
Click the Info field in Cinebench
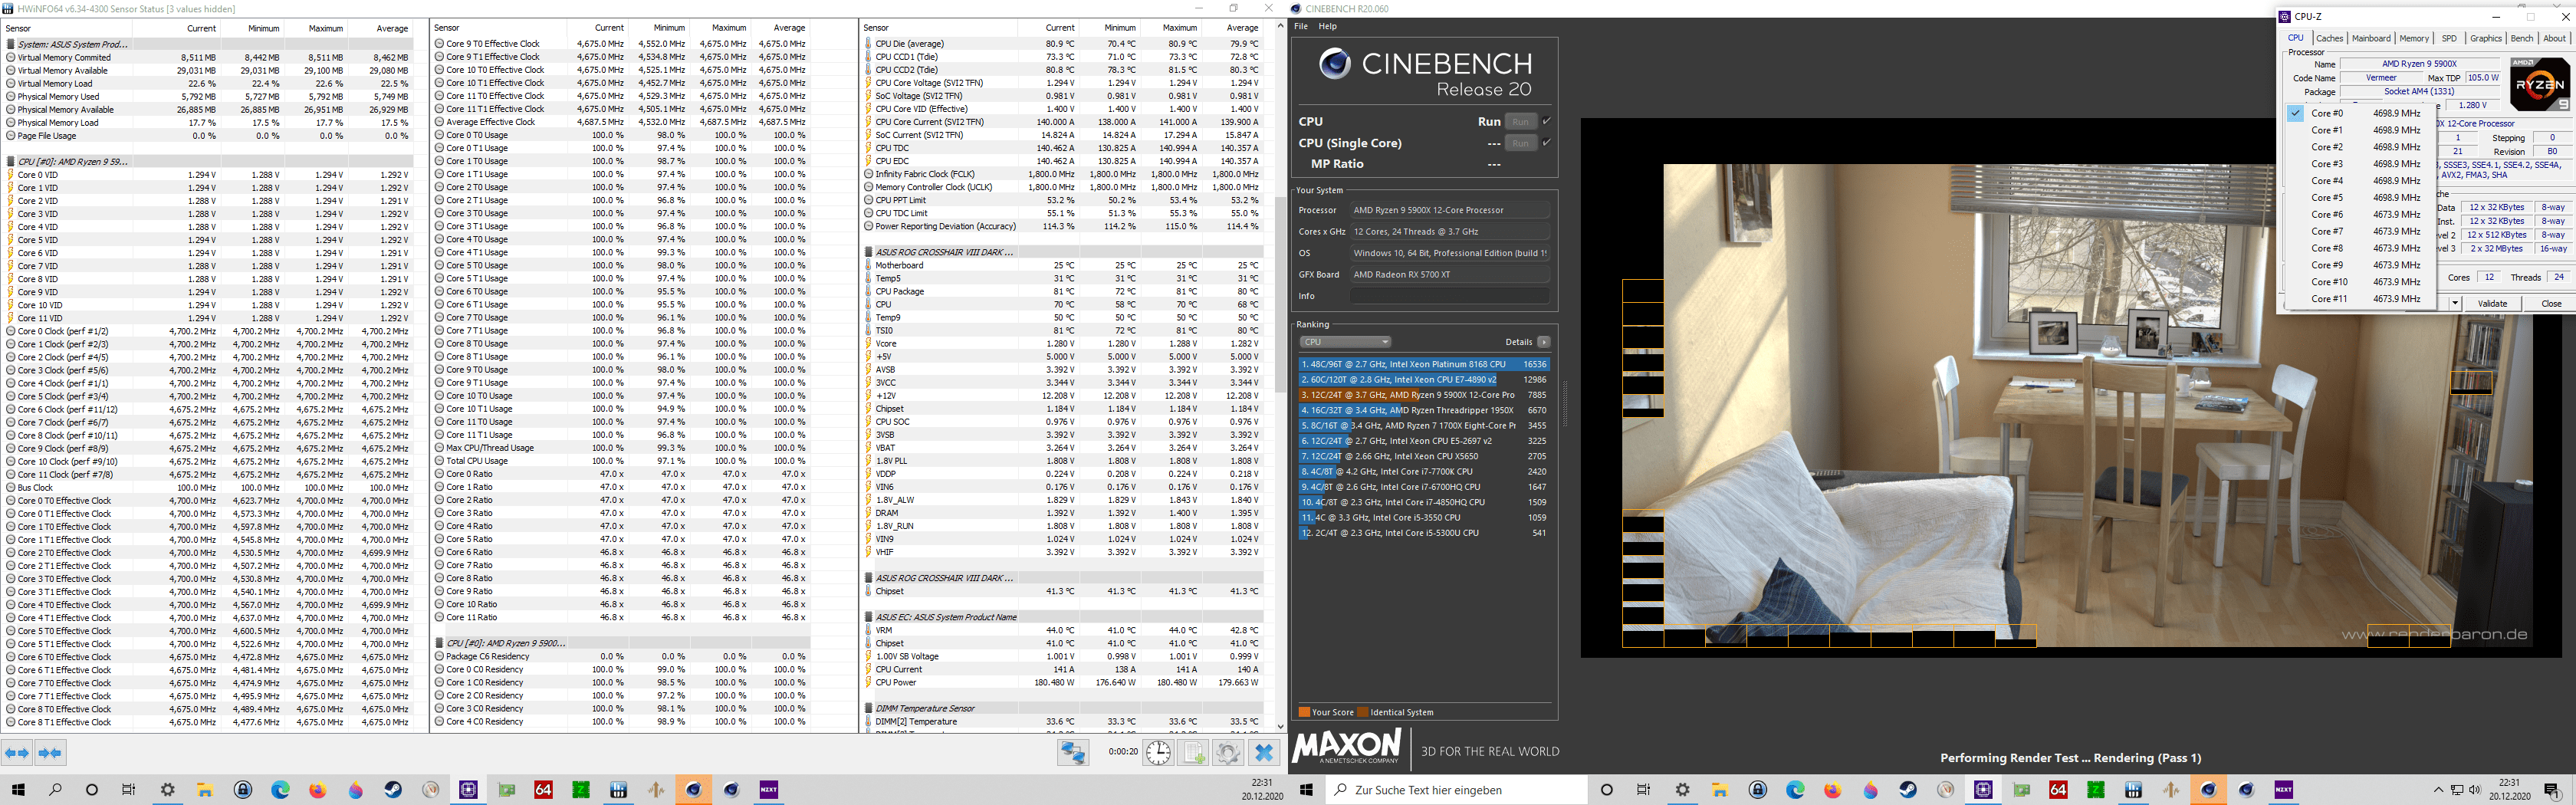(x=1449, y=296)
